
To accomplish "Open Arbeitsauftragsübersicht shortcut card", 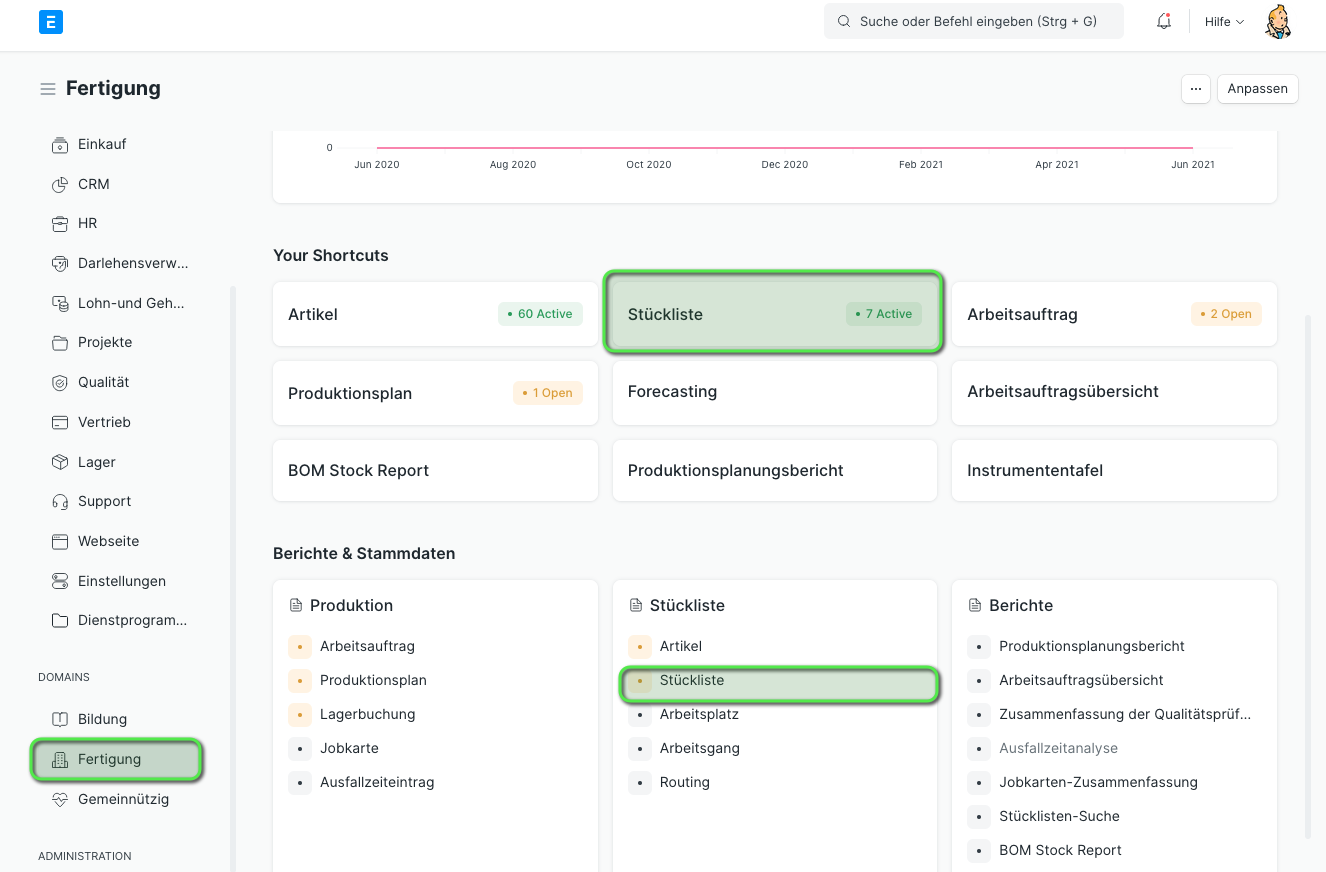I will tap(1114, 392).
